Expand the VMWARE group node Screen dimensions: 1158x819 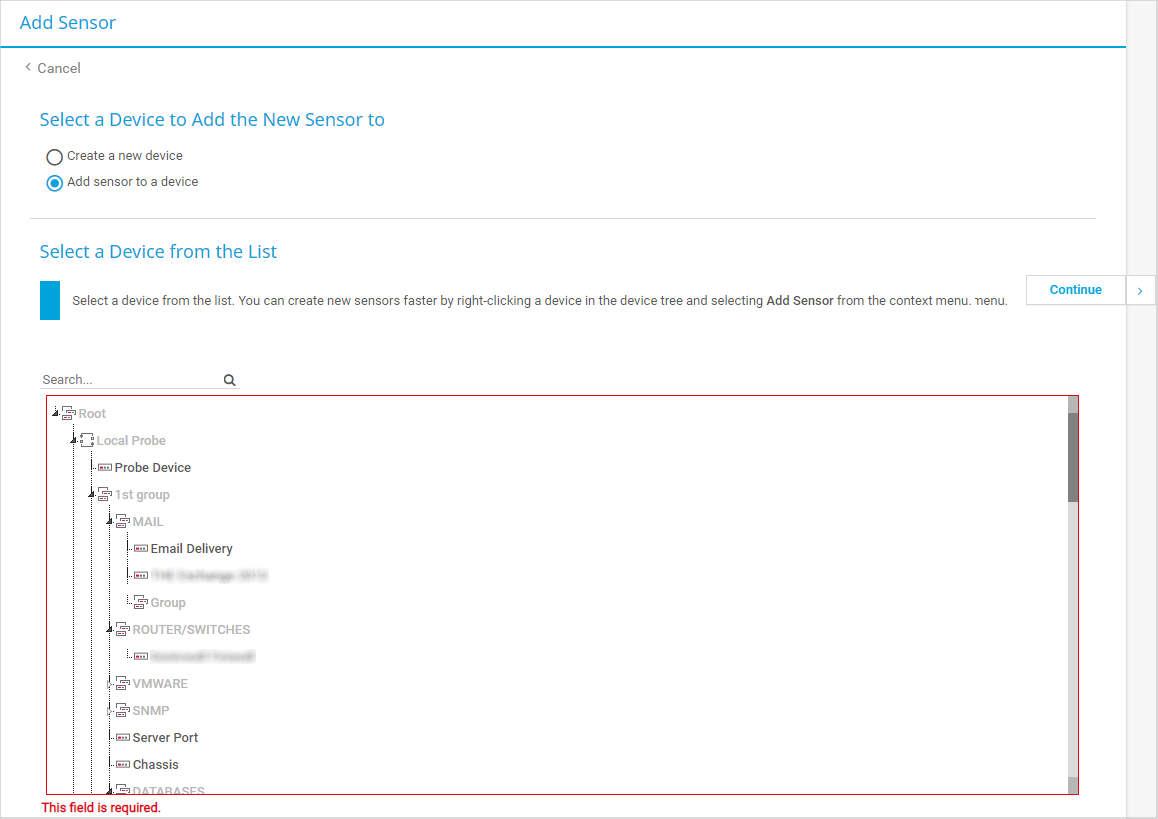coord(110,684)
